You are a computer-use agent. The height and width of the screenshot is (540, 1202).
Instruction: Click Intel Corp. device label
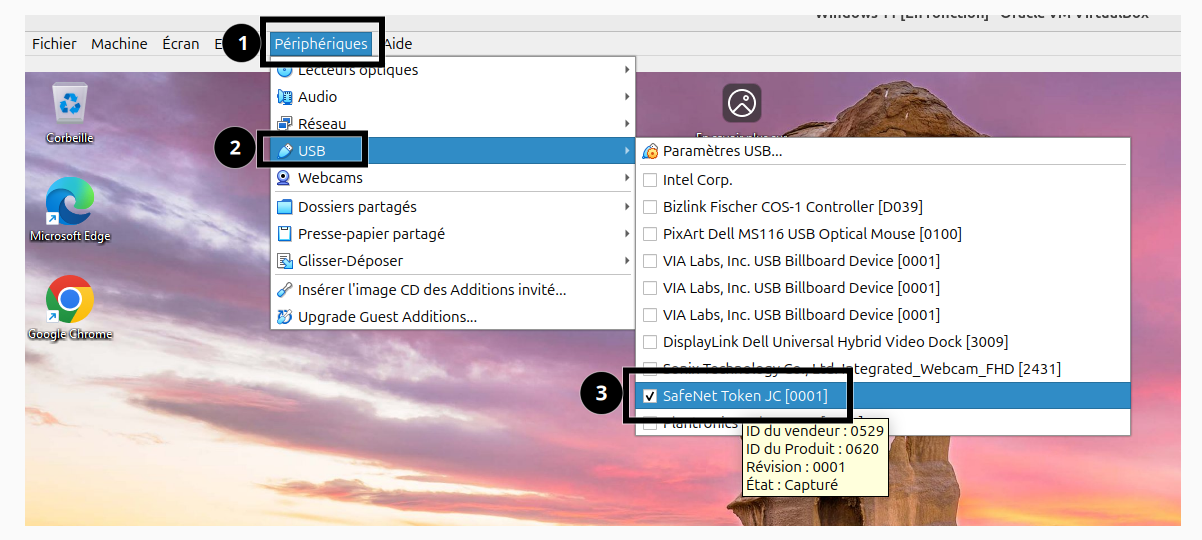pyautogui.click(x=698, y=180)
